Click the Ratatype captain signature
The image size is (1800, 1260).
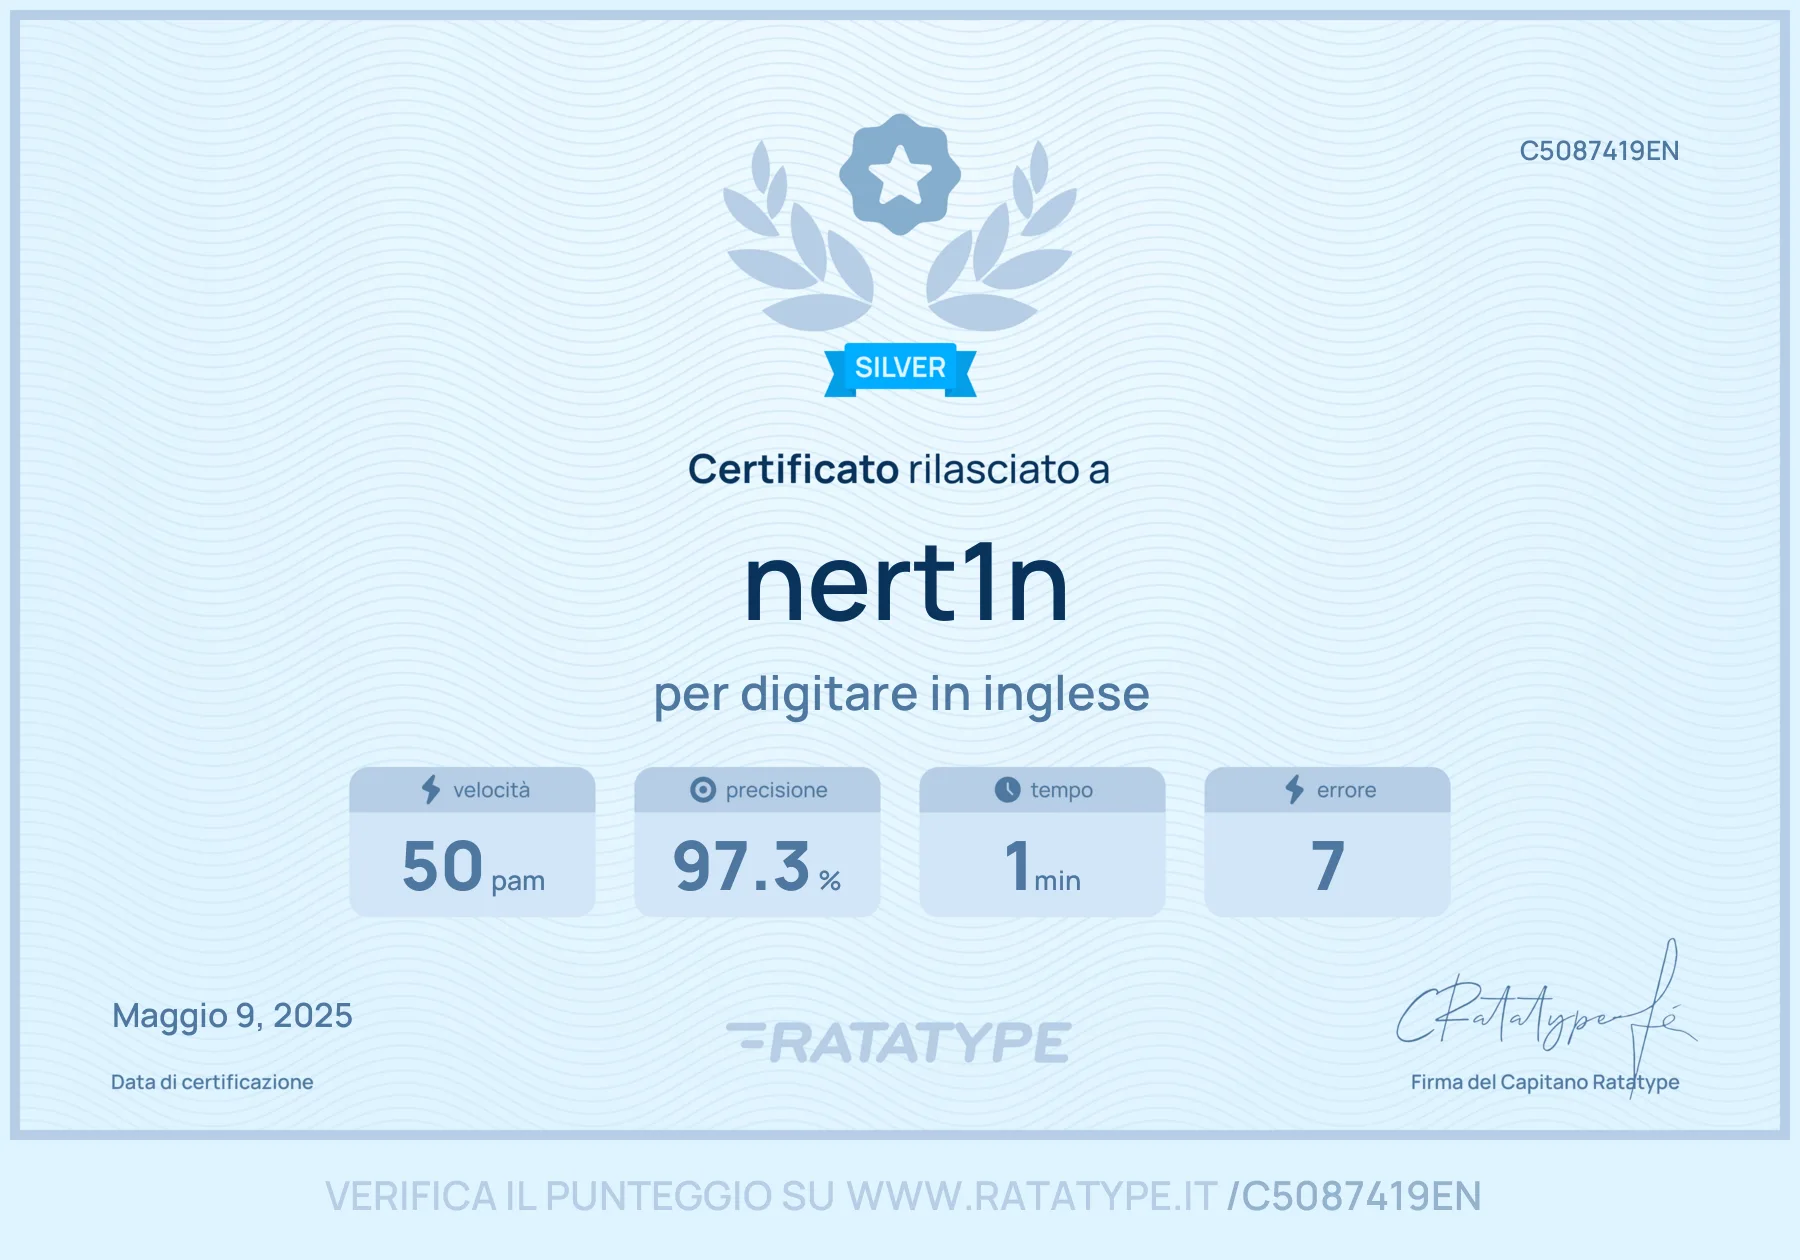1545,1018
